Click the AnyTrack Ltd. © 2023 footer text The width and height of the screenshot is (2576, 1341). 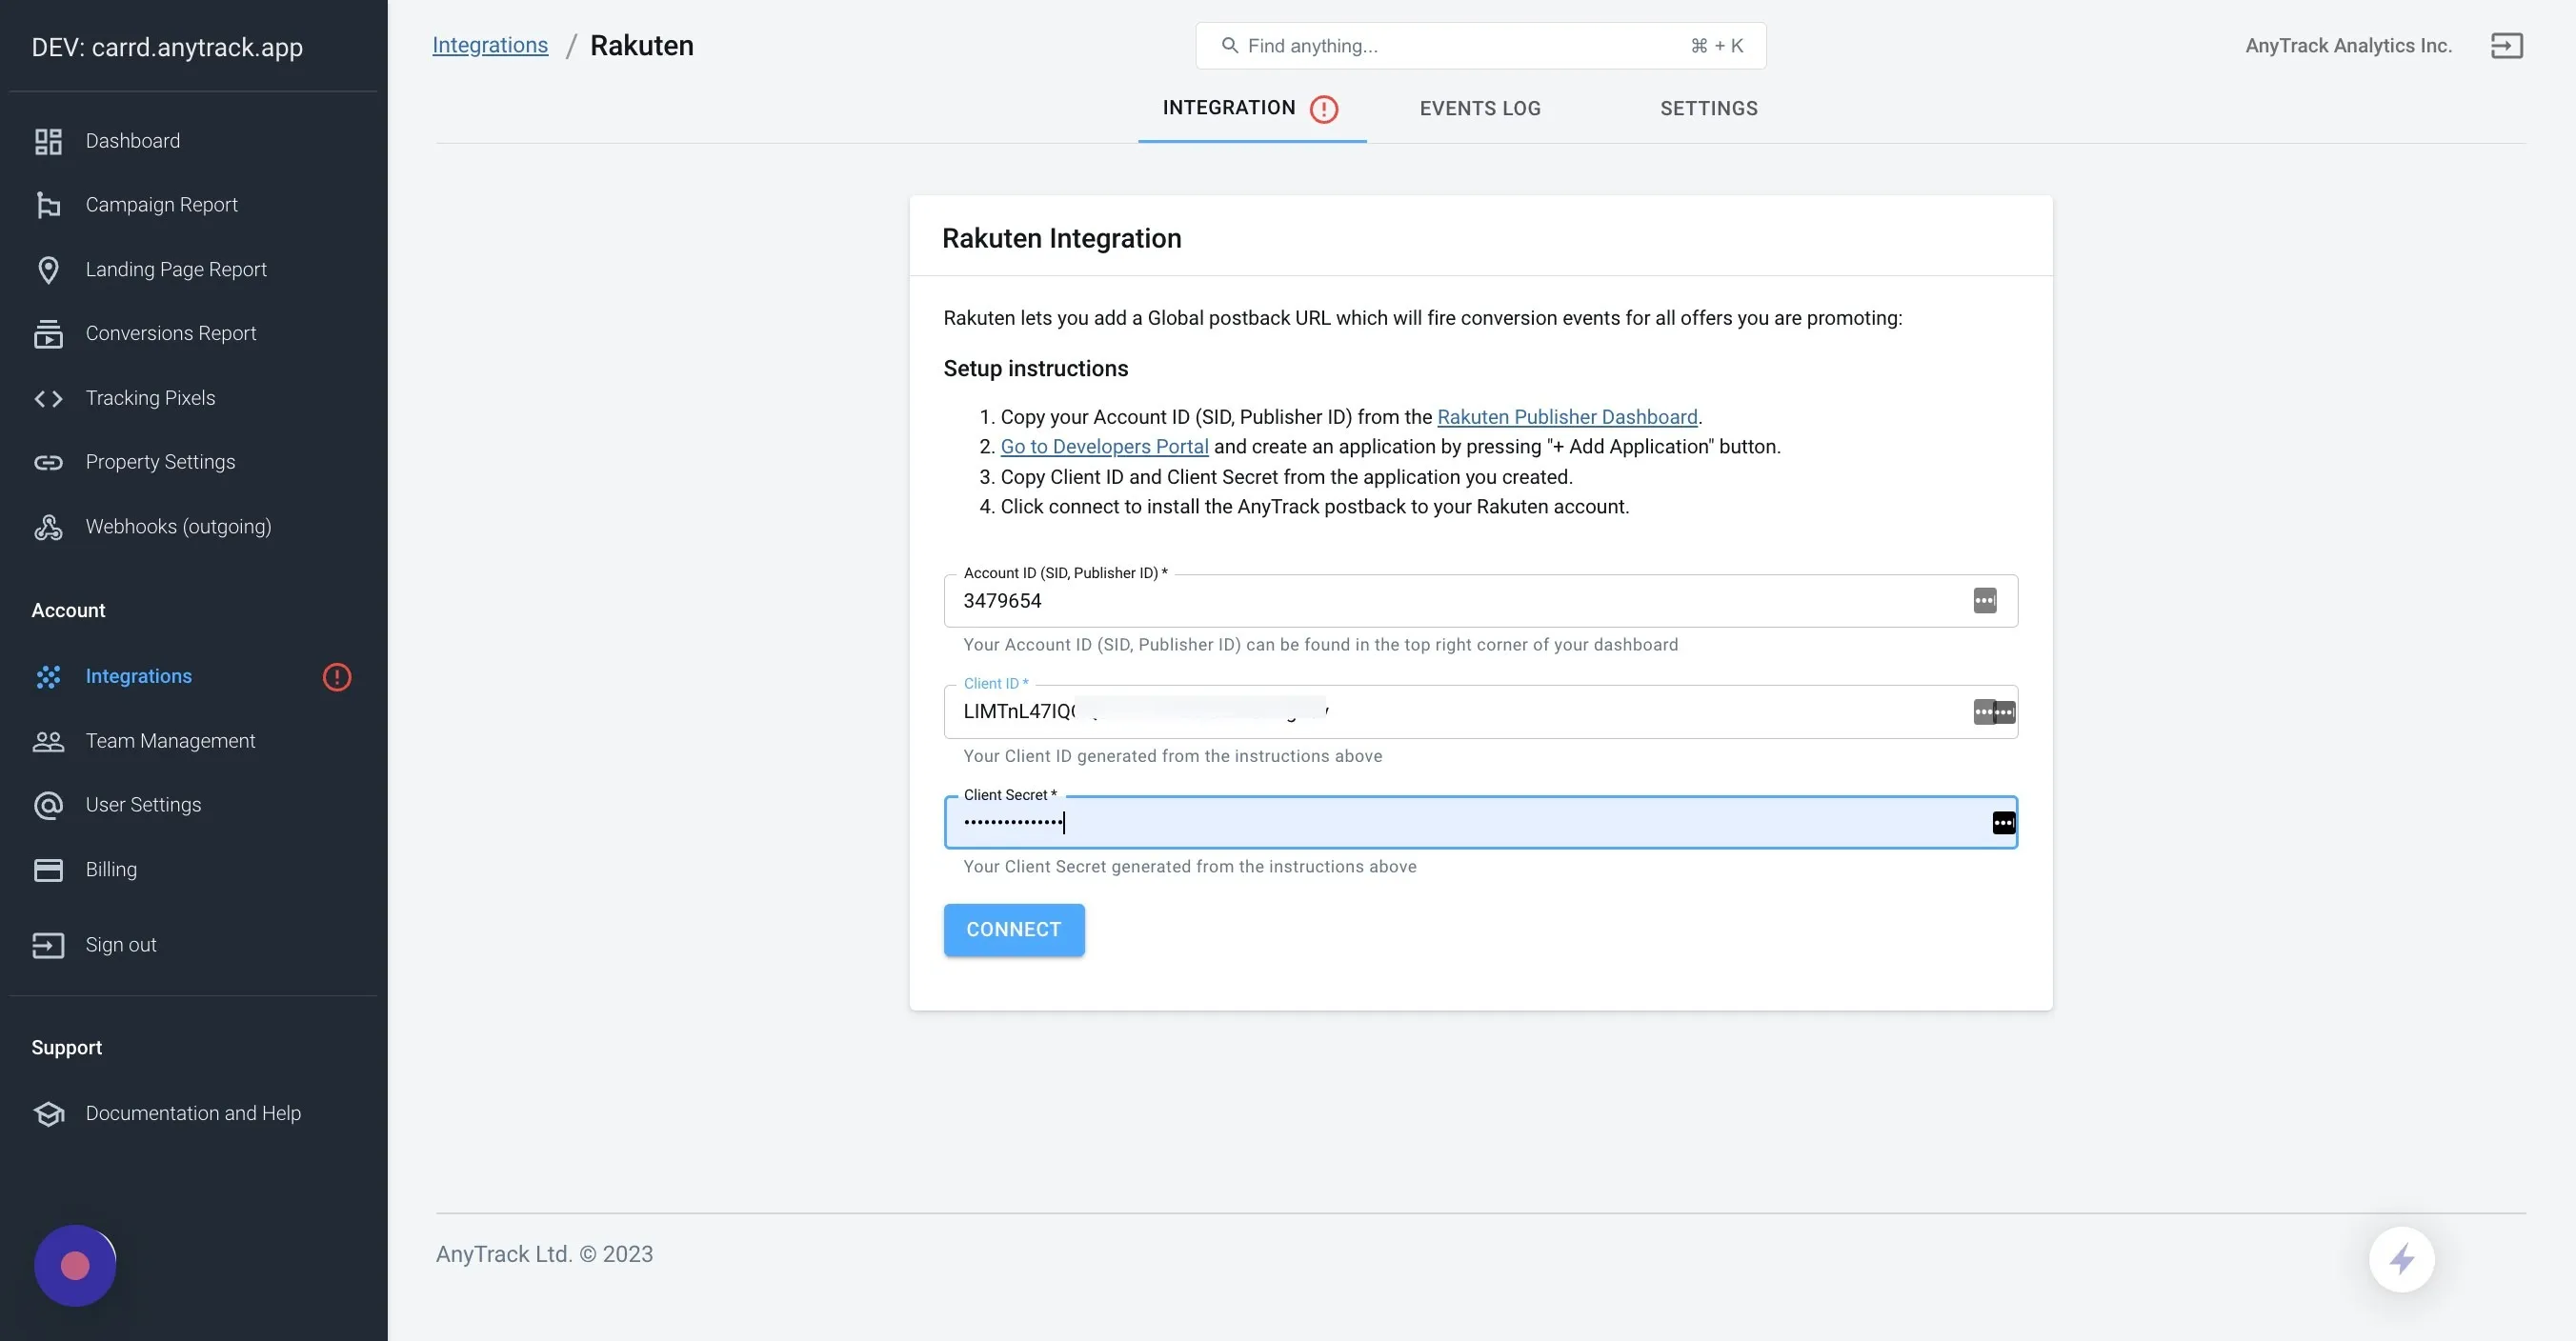[x=545, y=1254]
